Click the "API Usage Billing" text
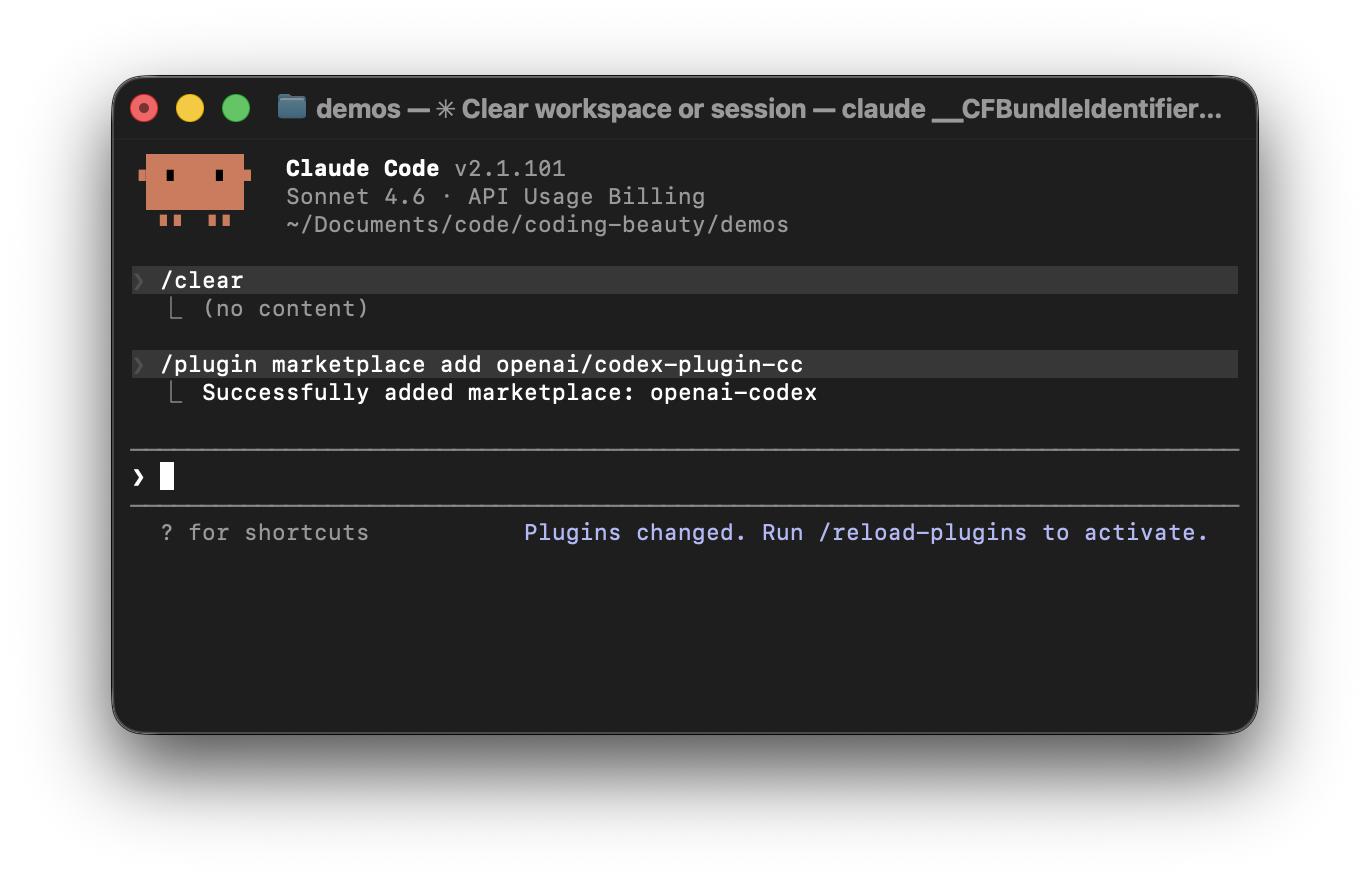This screenshot has width=1370, height=882. pos(586,197)
